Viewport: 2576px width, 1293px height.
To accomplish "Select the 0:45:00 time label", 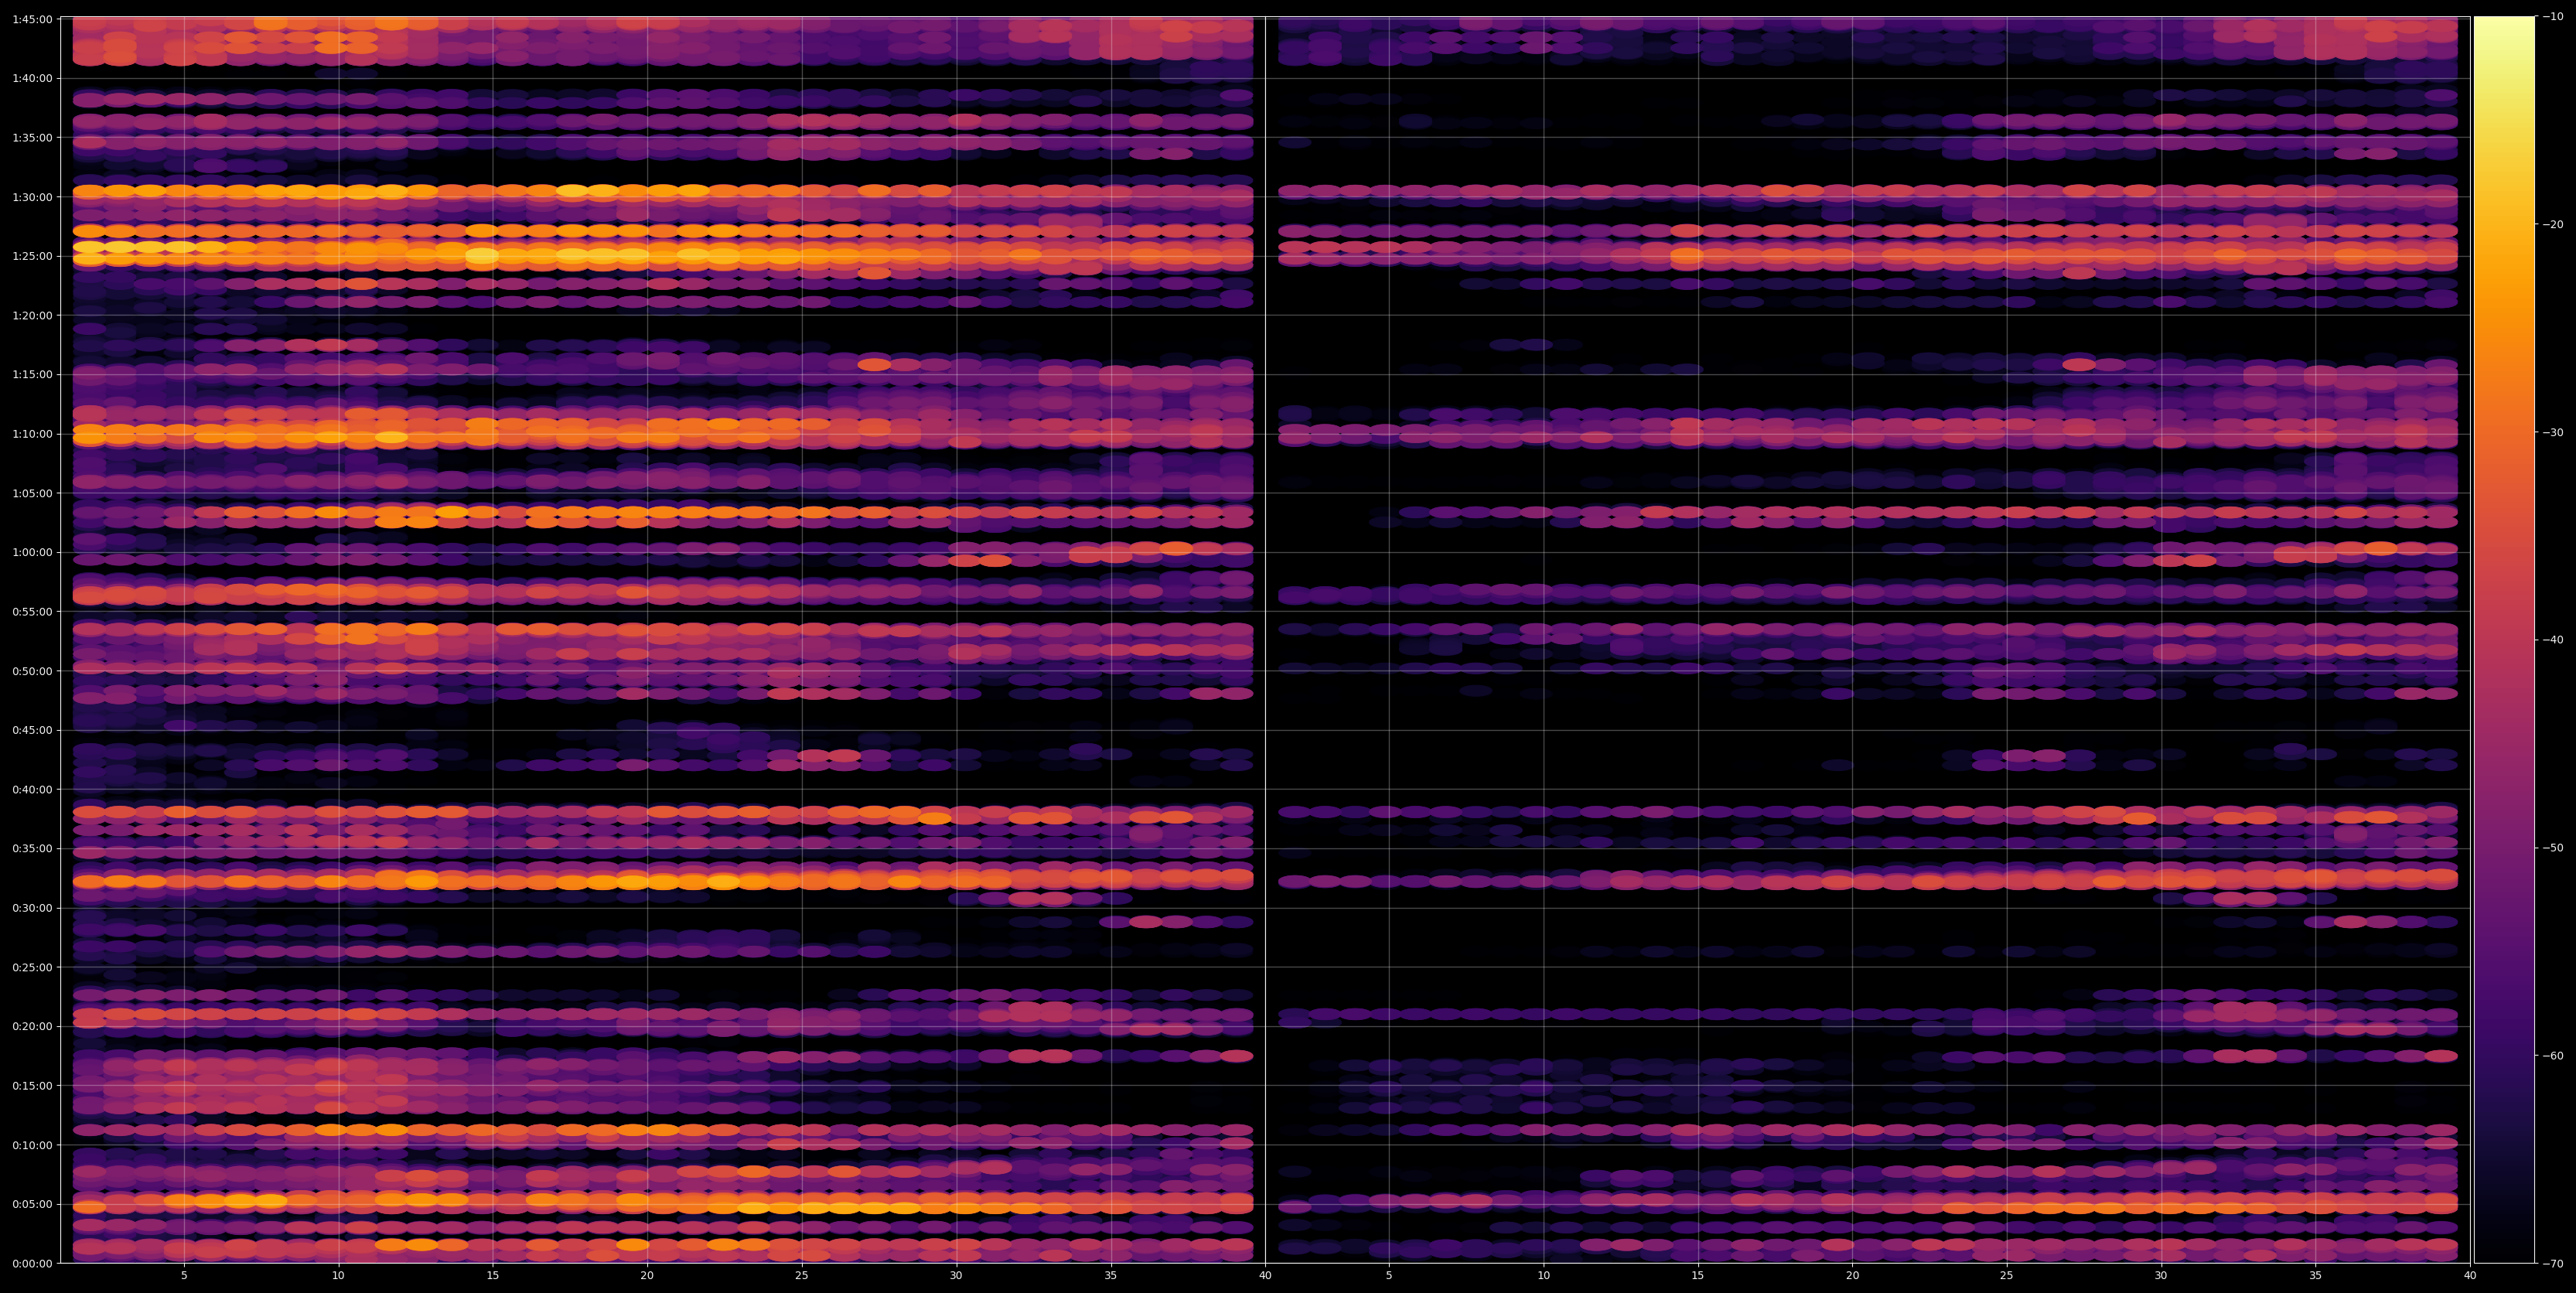I will [x=33, y=730].
